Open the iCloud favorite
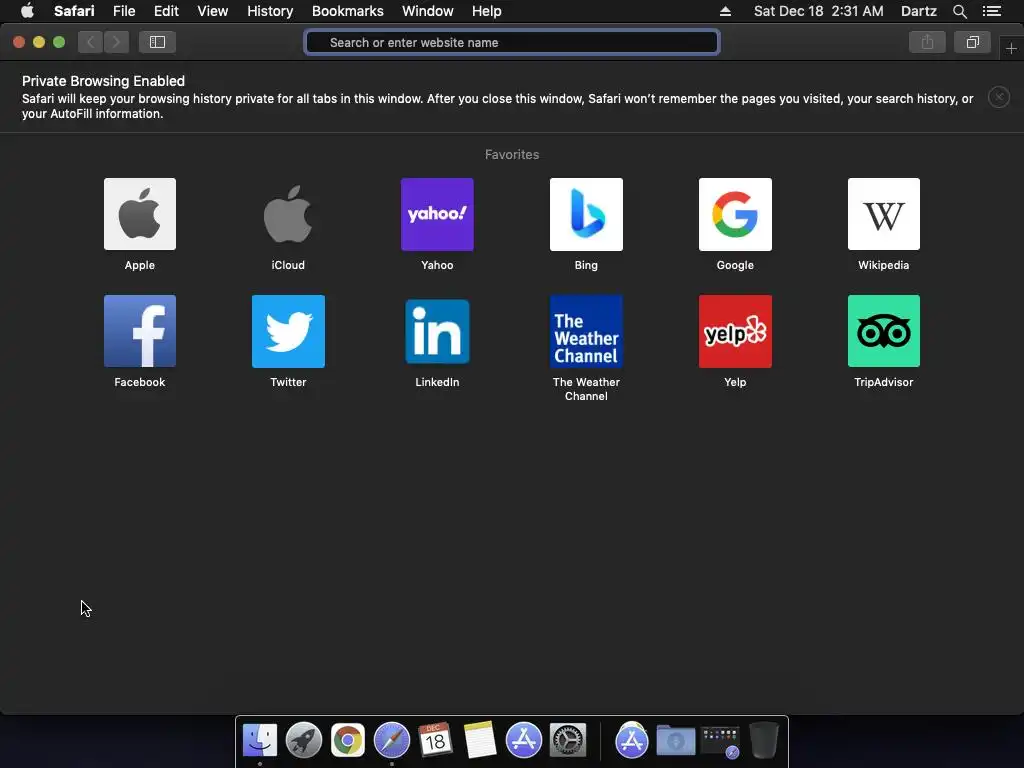 [288, 214]
